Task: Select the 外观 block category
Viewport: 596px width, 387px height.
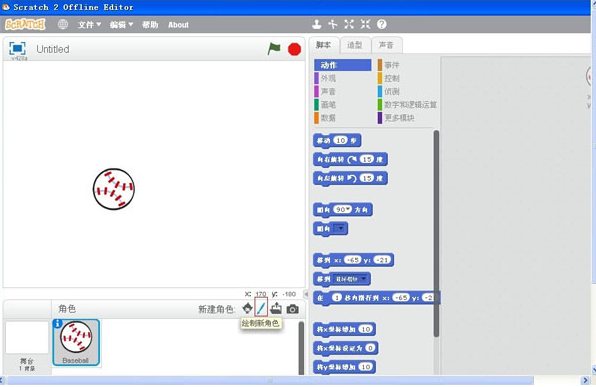Action: (x=325, y=78)
